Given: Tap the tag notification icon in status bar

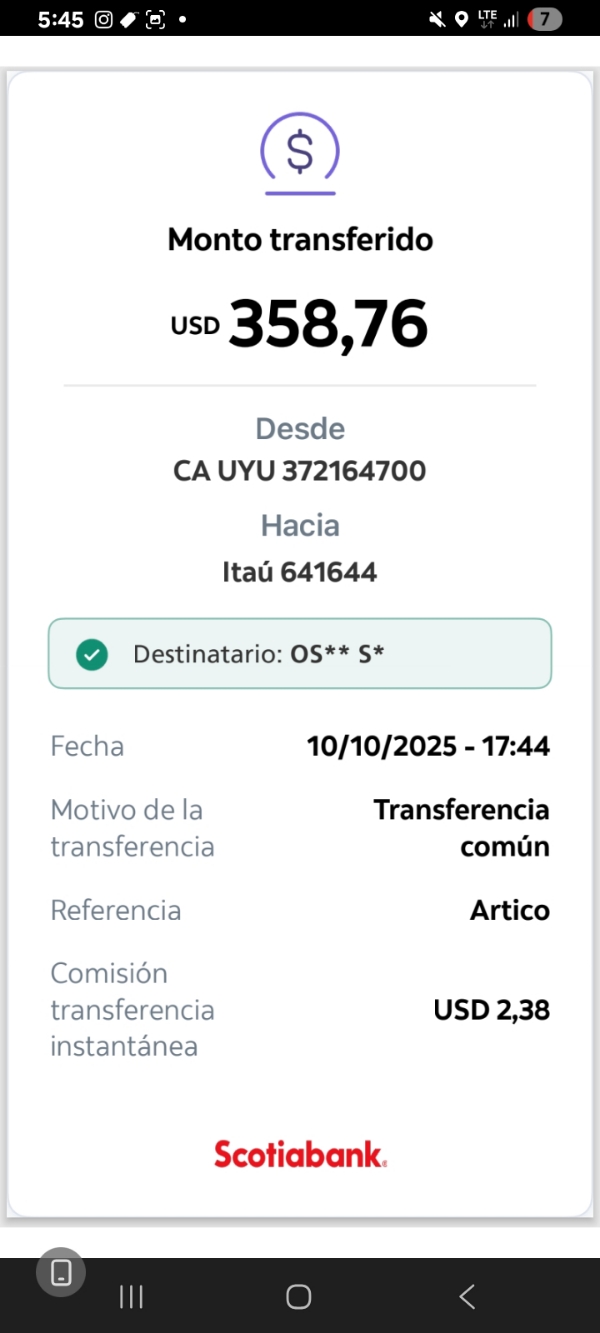Looking at the screenshot, I should pos(129,19).
